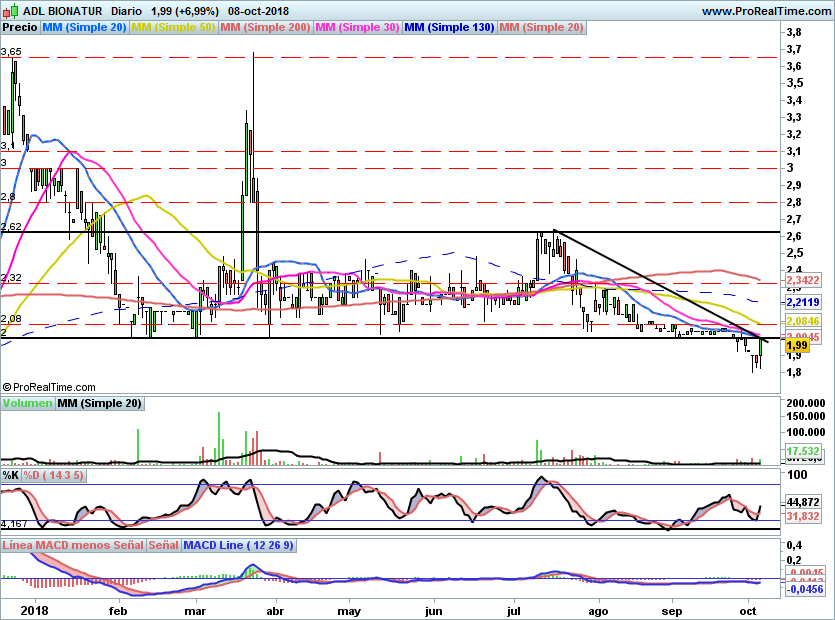
Task: Click the Volumen panel label
Action: click(27, 403)
